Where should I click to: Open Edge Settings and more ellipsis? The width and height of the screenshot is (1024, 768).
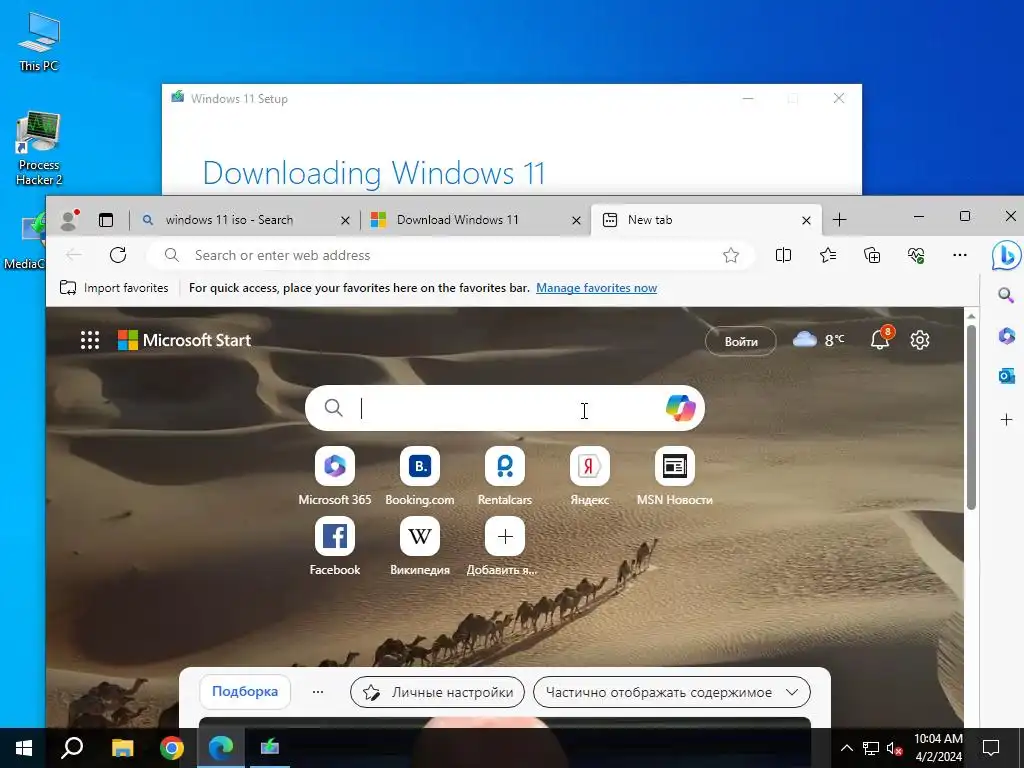(959, 255)
